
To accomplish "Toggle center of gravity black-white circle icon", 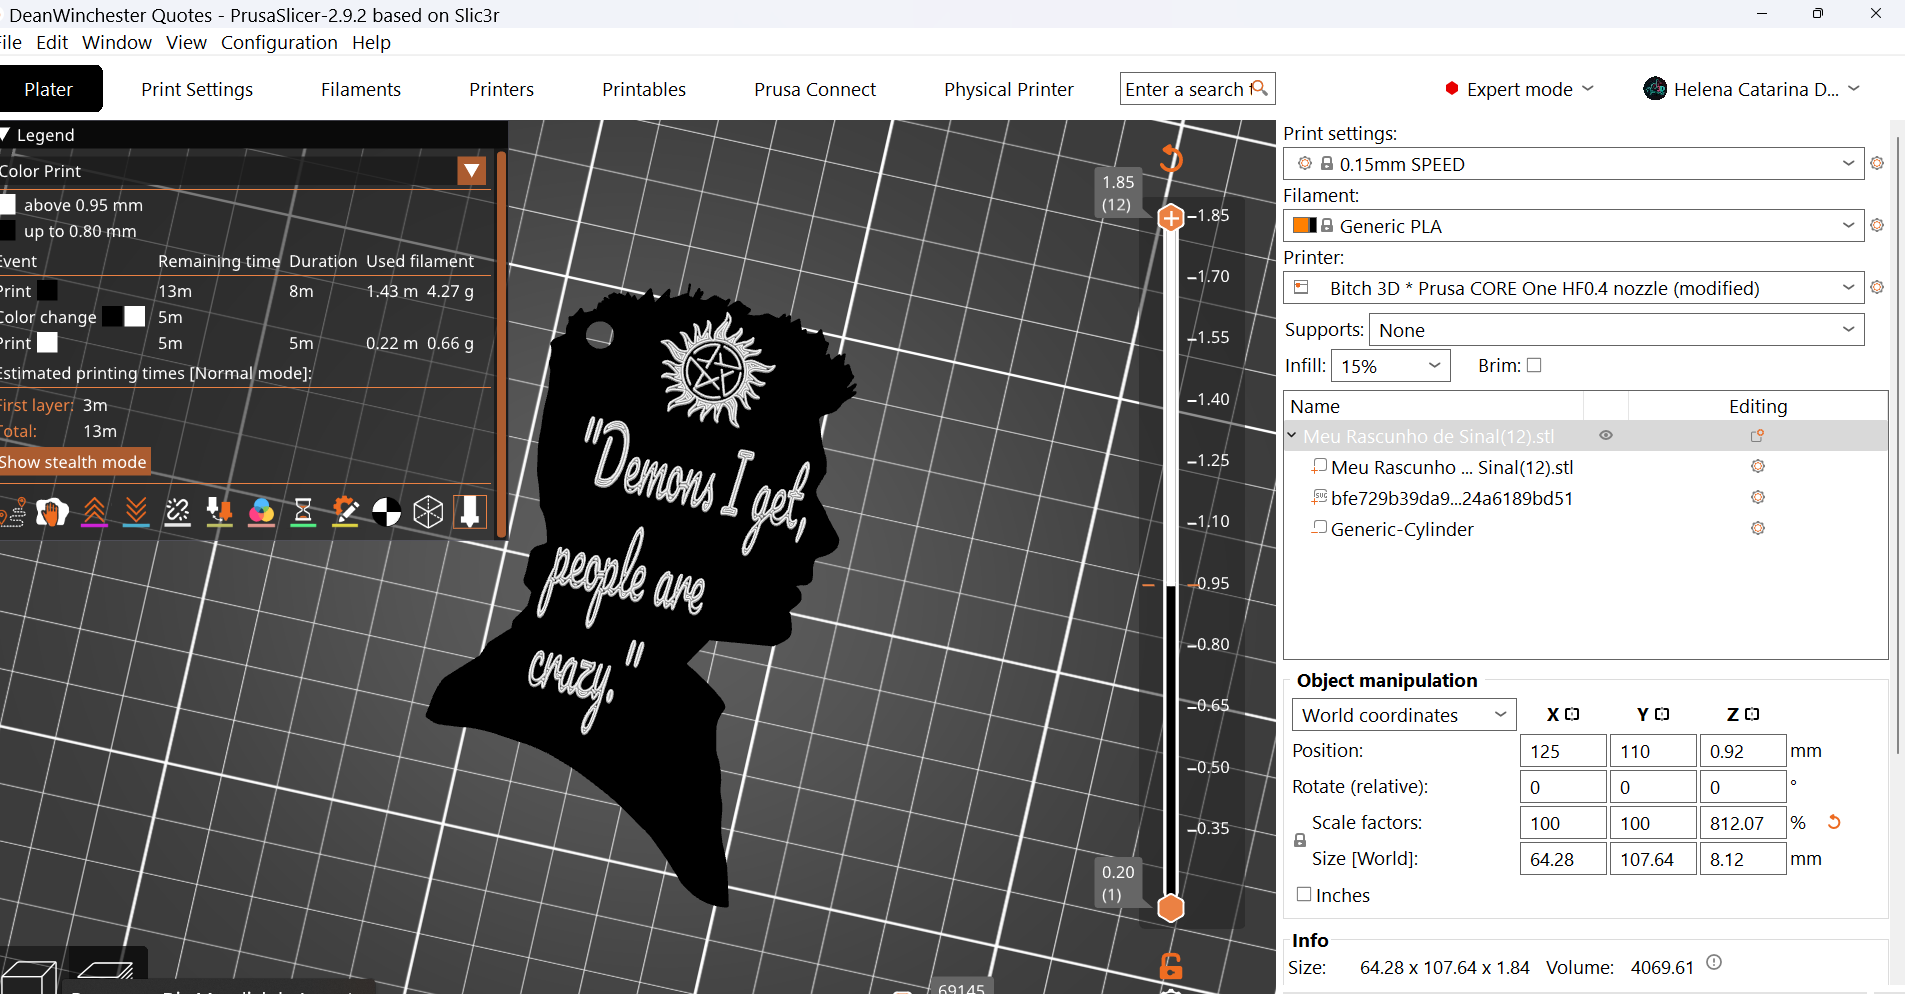I will pyautogui.click(x=387, y=513).
